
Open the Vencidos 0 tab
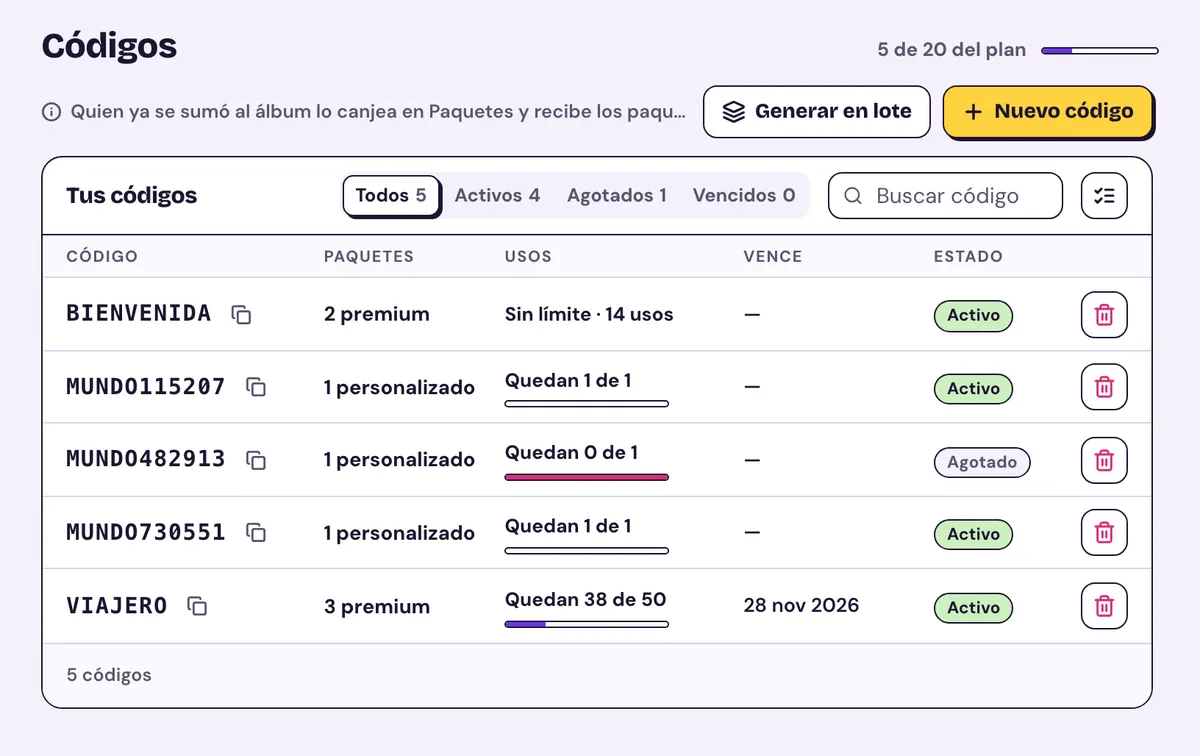[744, 196]
